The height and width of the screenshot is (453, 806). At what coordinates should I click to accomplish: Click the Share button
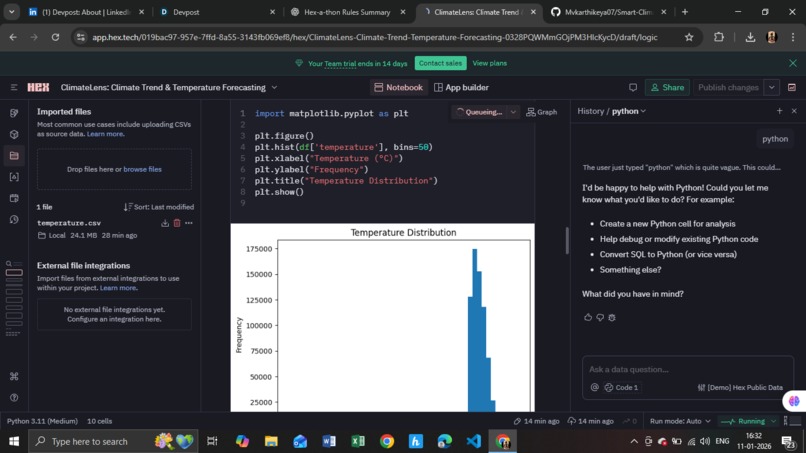click(x=667, y=87)
